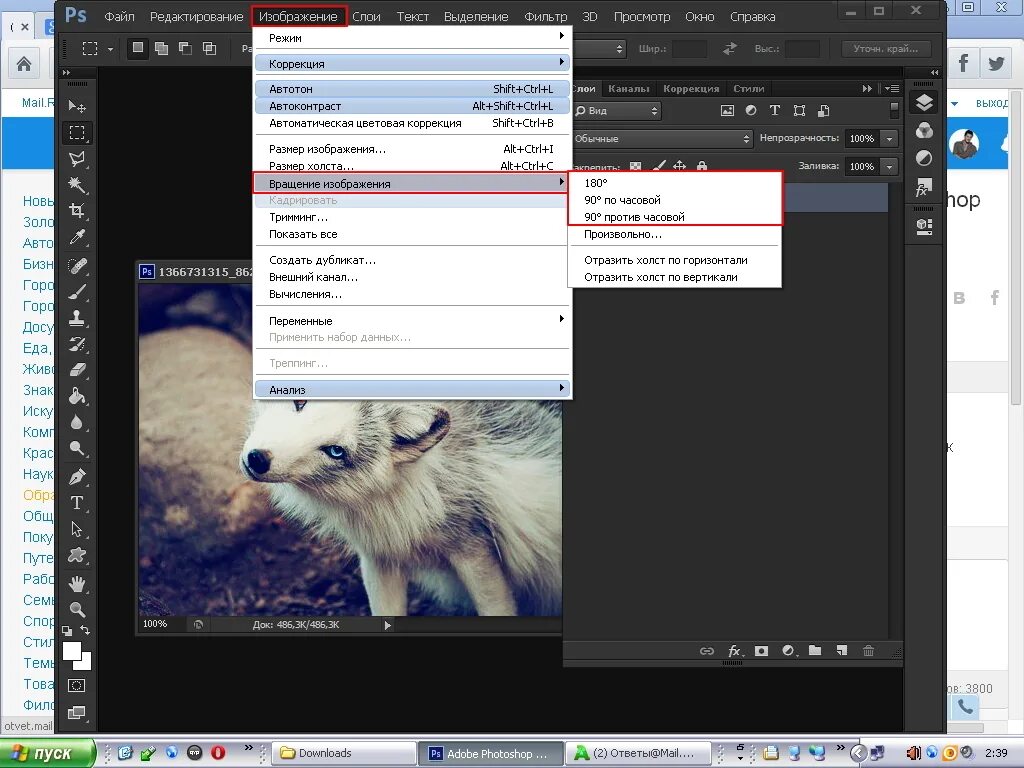1024x768 pixels.
Task: Click the create new layer icon
Action: click(x=842, y=650)
